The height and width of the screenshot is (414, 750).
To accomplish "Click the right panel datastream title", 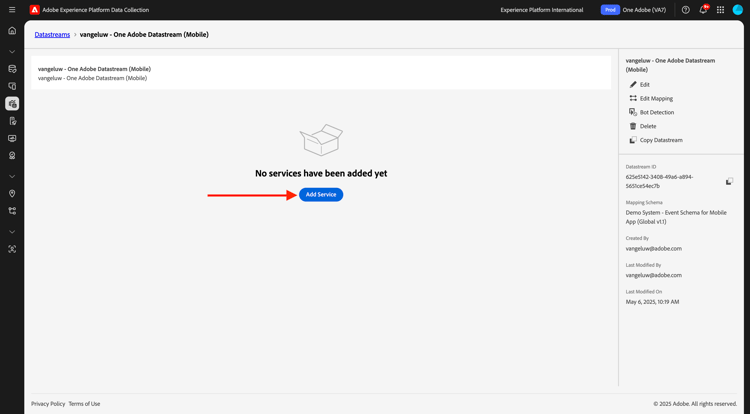I will [x=670, y=65].
